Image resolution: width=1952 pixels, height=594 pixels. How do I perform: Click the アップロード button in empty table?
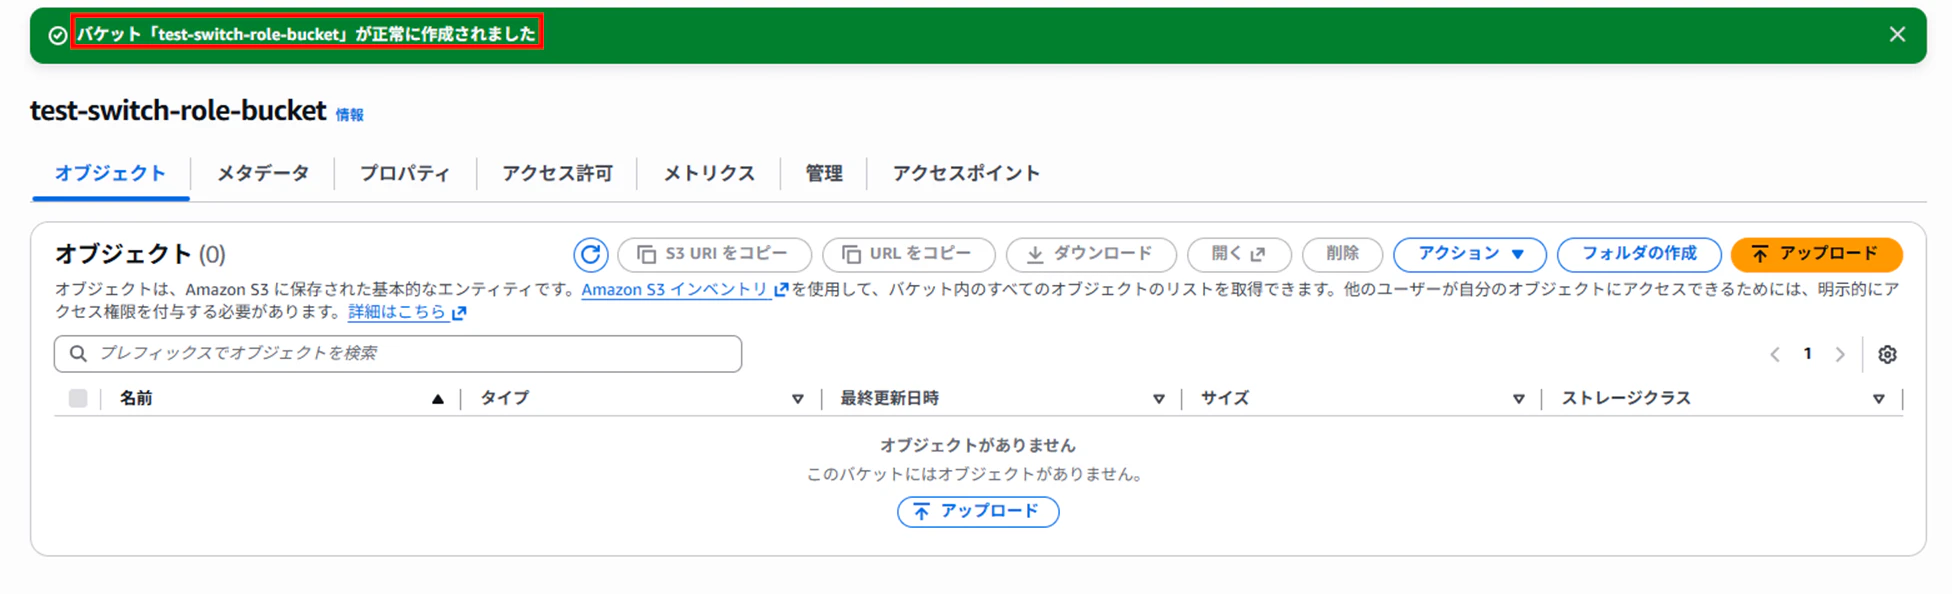click(x=978, y=512)
